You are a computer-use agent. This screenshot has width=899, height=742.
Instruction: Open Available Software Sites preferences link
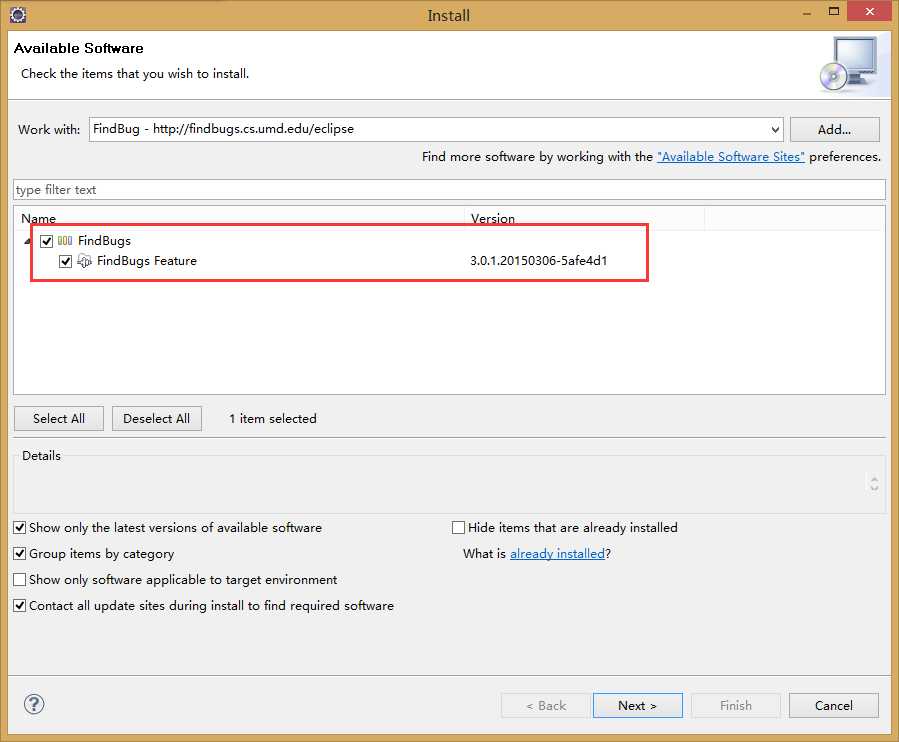(730, 157)
